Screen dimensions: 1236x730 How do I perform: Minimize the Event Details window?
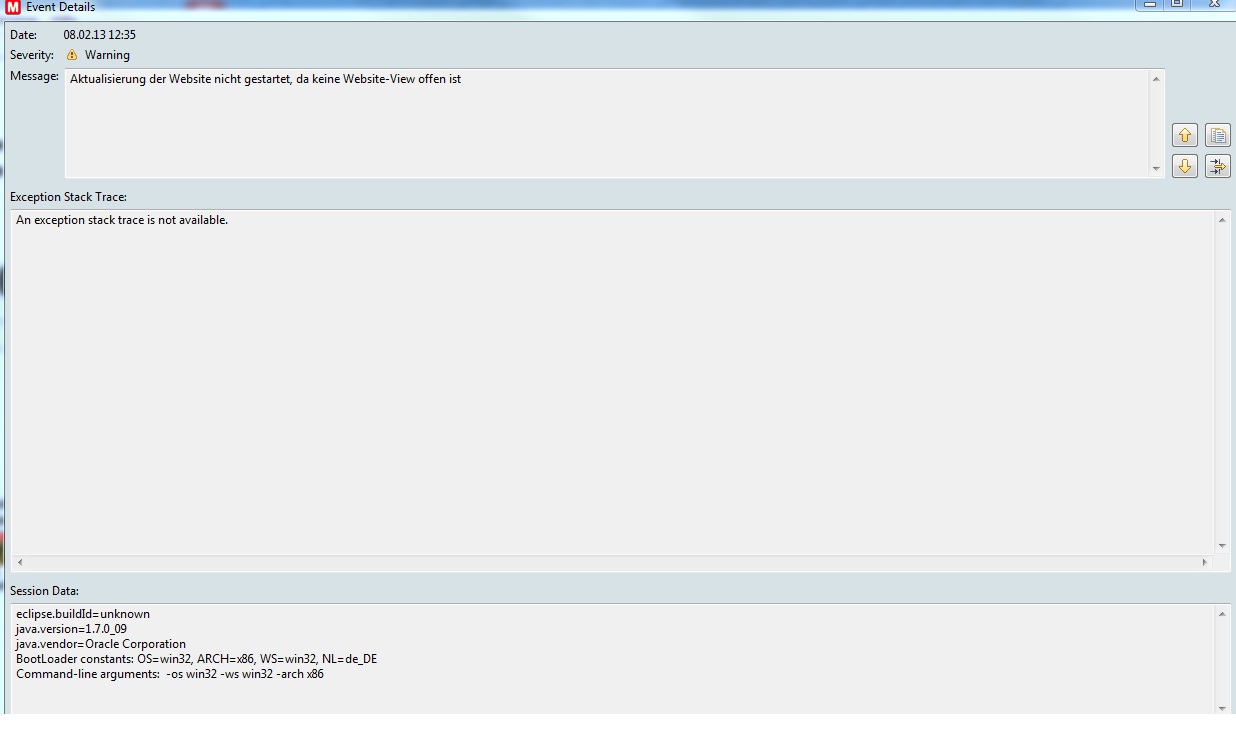pos(1150,4)
